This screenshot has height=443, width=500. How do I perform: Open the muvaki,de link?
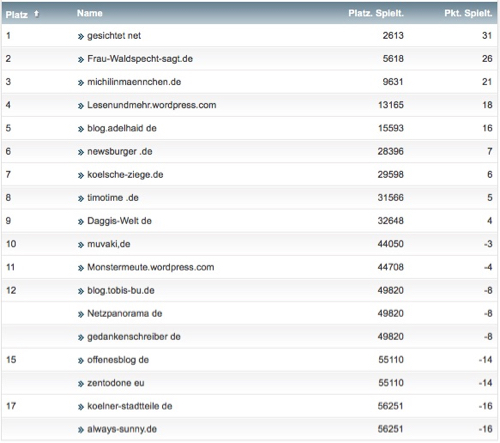tap(109, 244)
